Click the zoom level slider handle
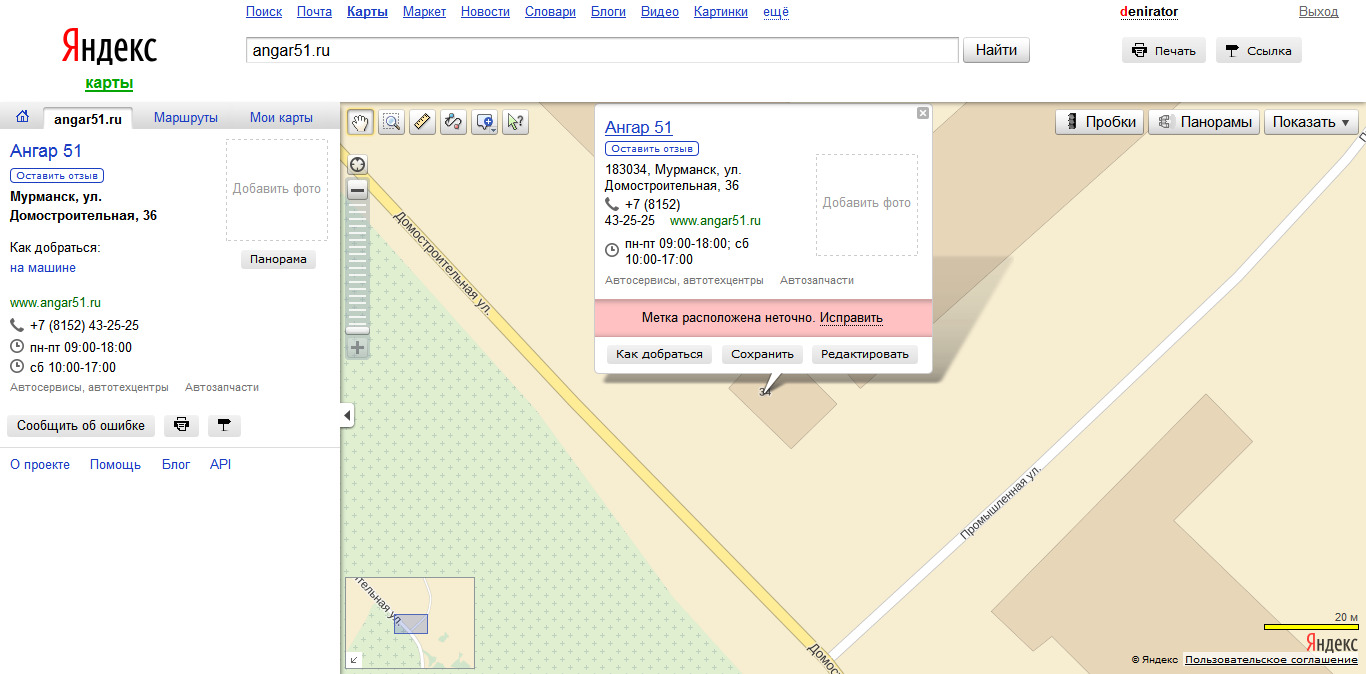1366x674 pixels. point(357,329)
